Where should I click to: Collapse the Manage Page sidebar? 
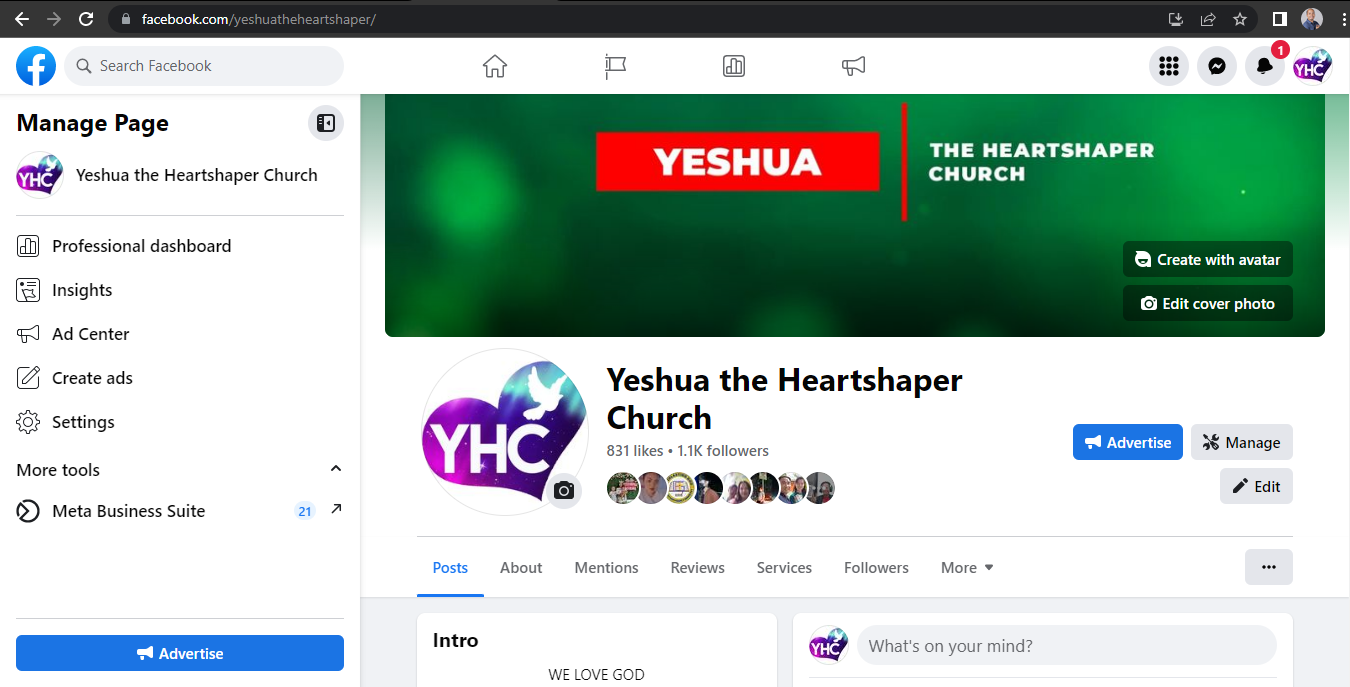point(326,123)
